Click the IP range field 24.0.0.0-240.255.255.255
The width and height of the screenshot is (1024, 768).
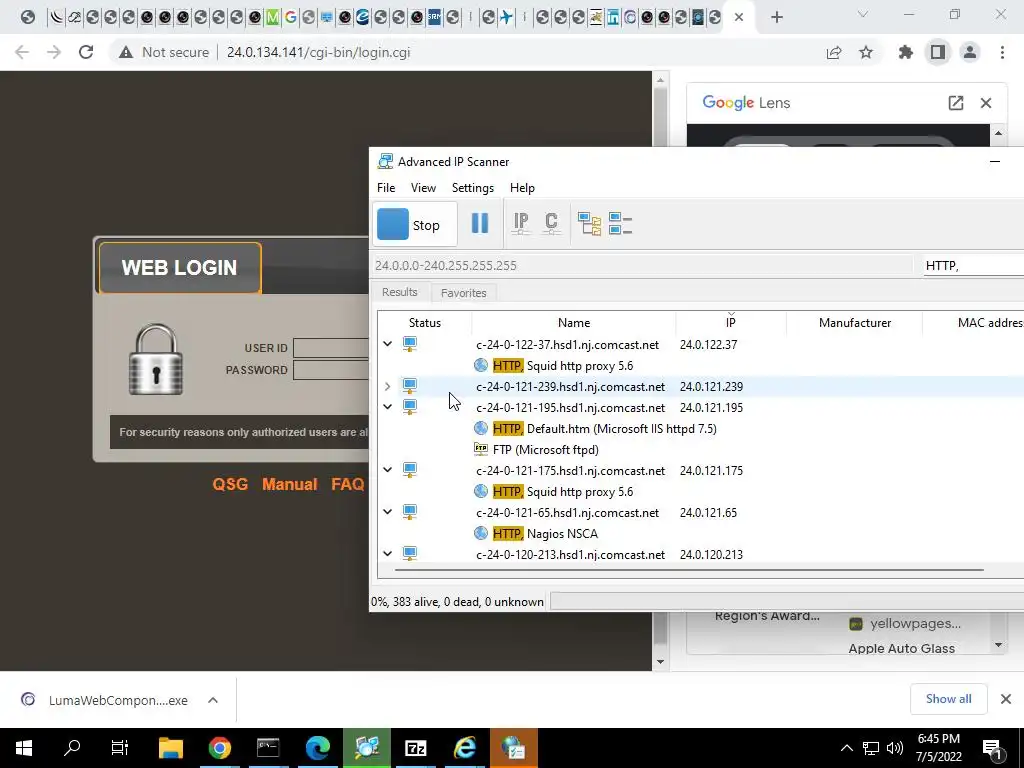641,265
